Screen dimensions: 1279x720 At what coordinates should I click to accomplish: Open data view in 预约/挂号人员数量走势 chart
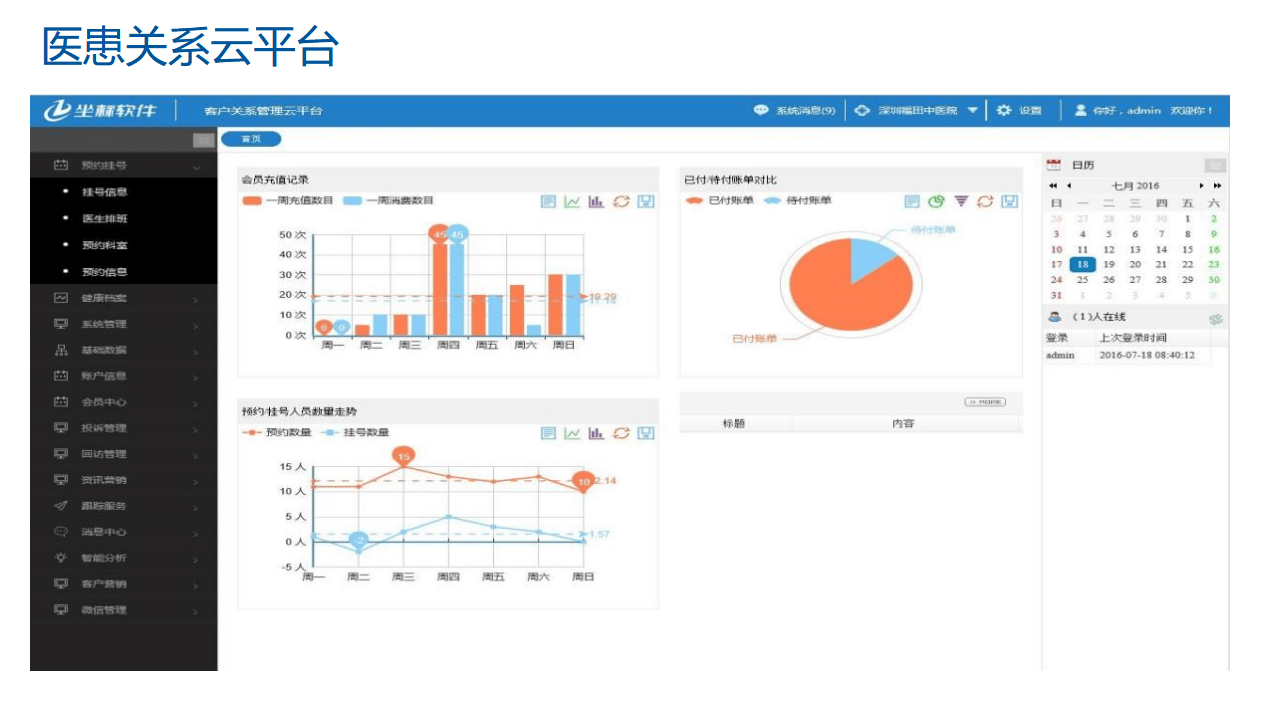point(548,433)
